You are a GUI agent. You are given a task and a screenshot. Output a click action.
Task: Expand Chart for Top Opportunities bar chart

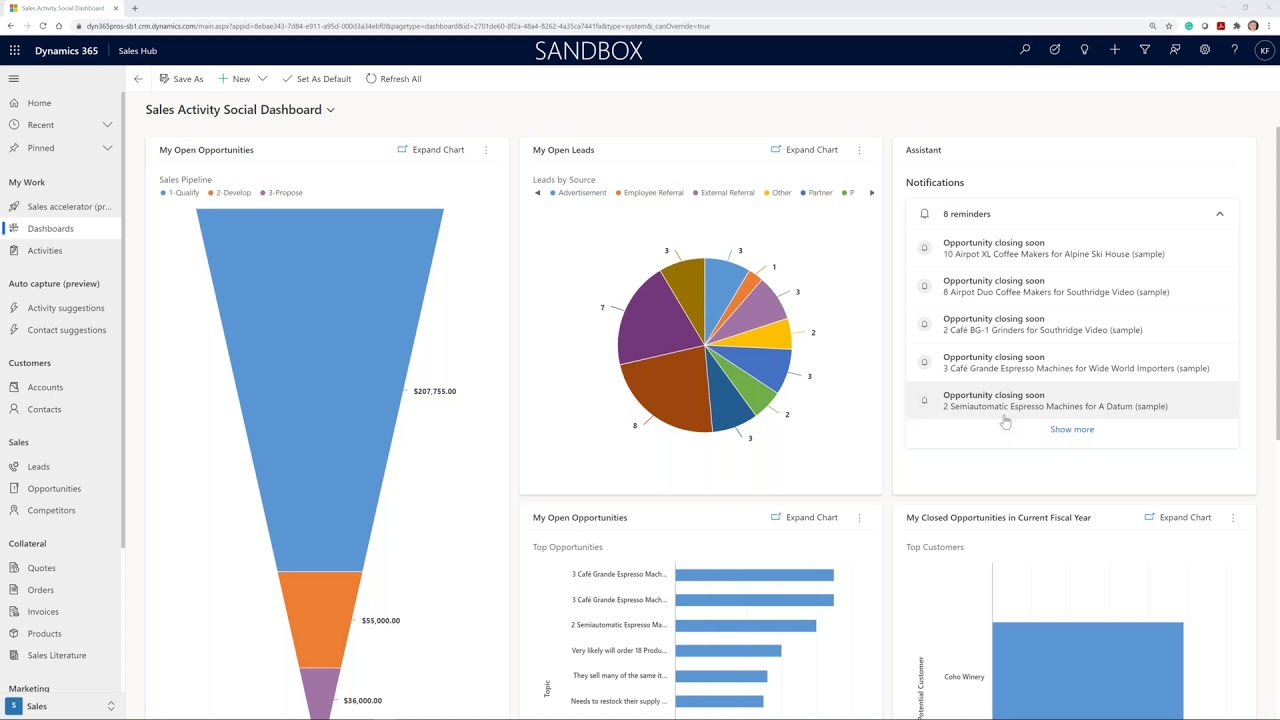(x=804, y=518)
